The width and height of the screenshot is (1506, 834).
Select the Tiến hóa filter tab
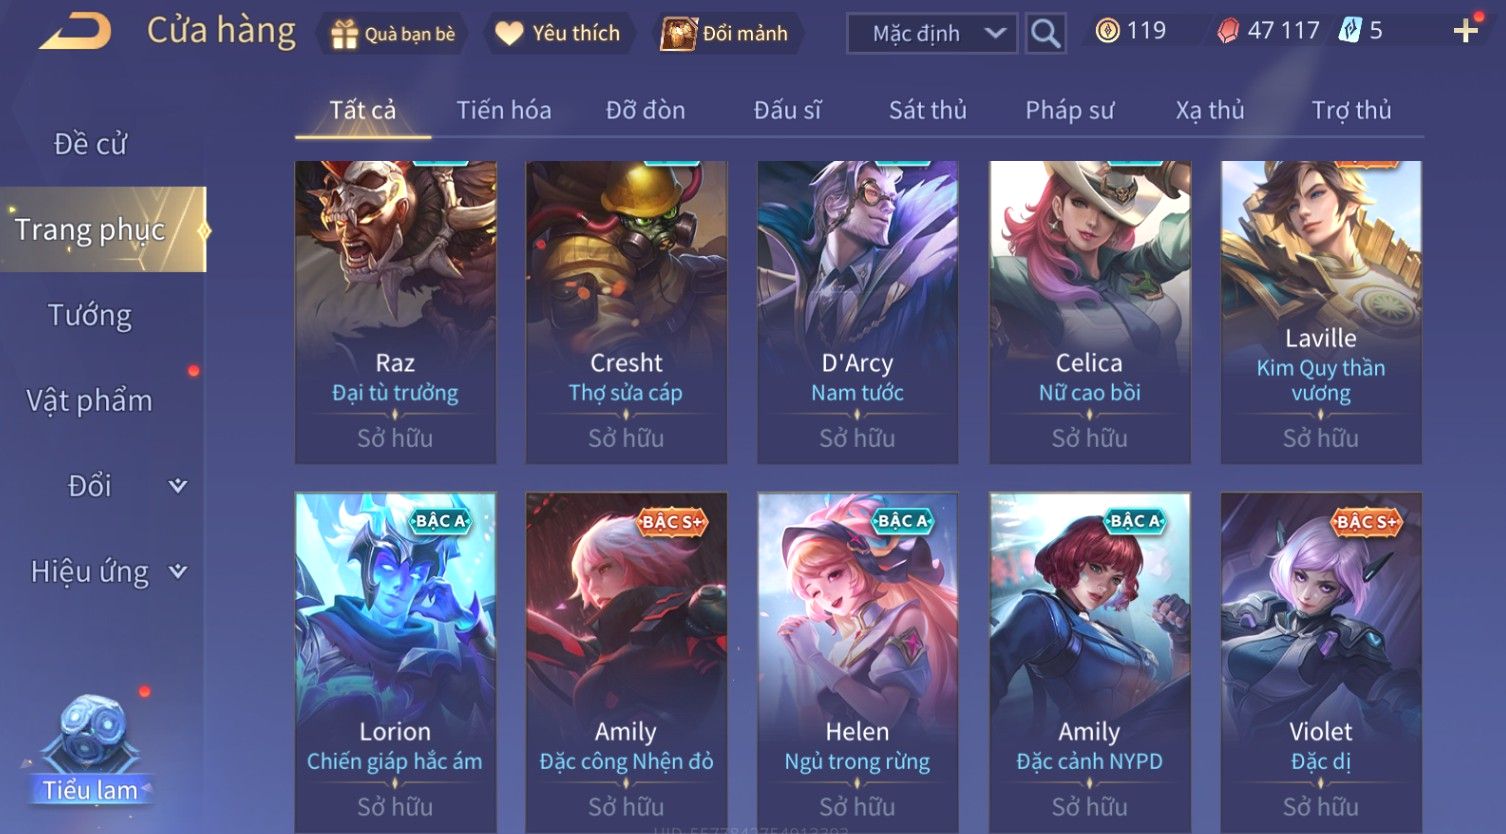pos(504,110)
